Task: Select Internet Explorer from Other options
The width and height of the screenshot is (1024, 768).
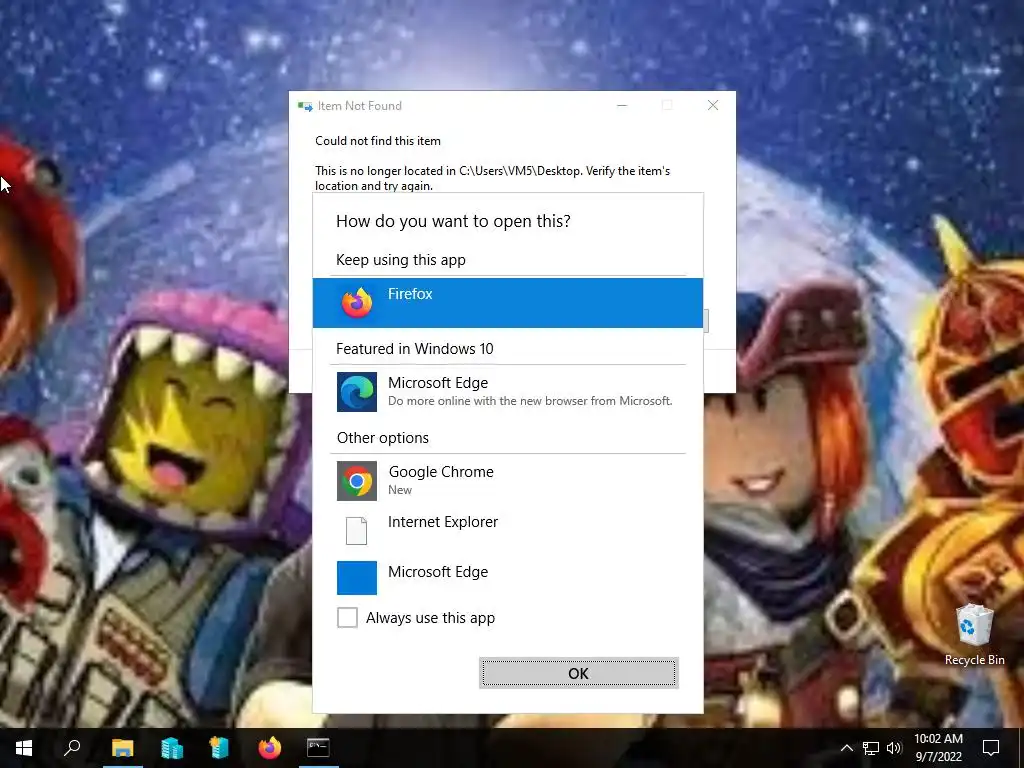Action: [507, 530]
